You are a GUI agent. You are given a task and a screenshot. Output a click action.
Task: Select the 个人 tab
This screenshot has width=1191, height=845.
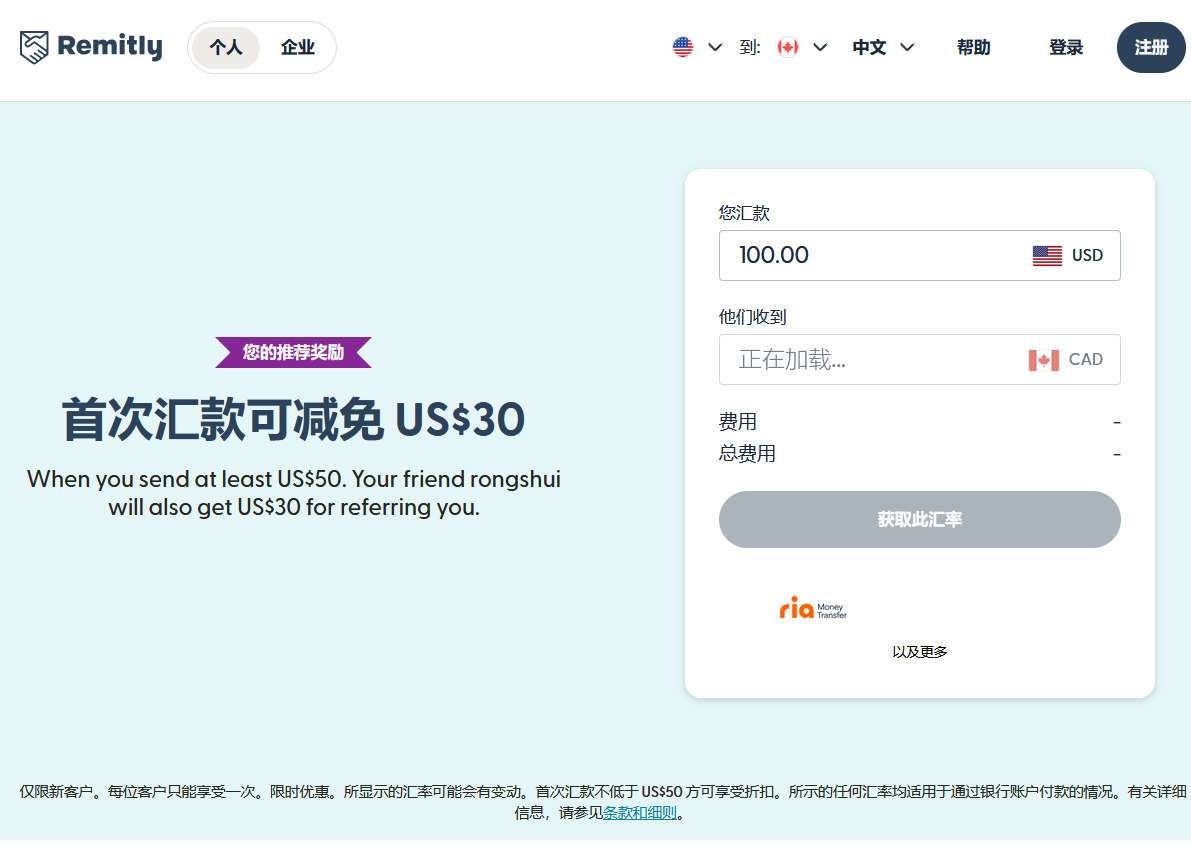[x=226, y=48]
